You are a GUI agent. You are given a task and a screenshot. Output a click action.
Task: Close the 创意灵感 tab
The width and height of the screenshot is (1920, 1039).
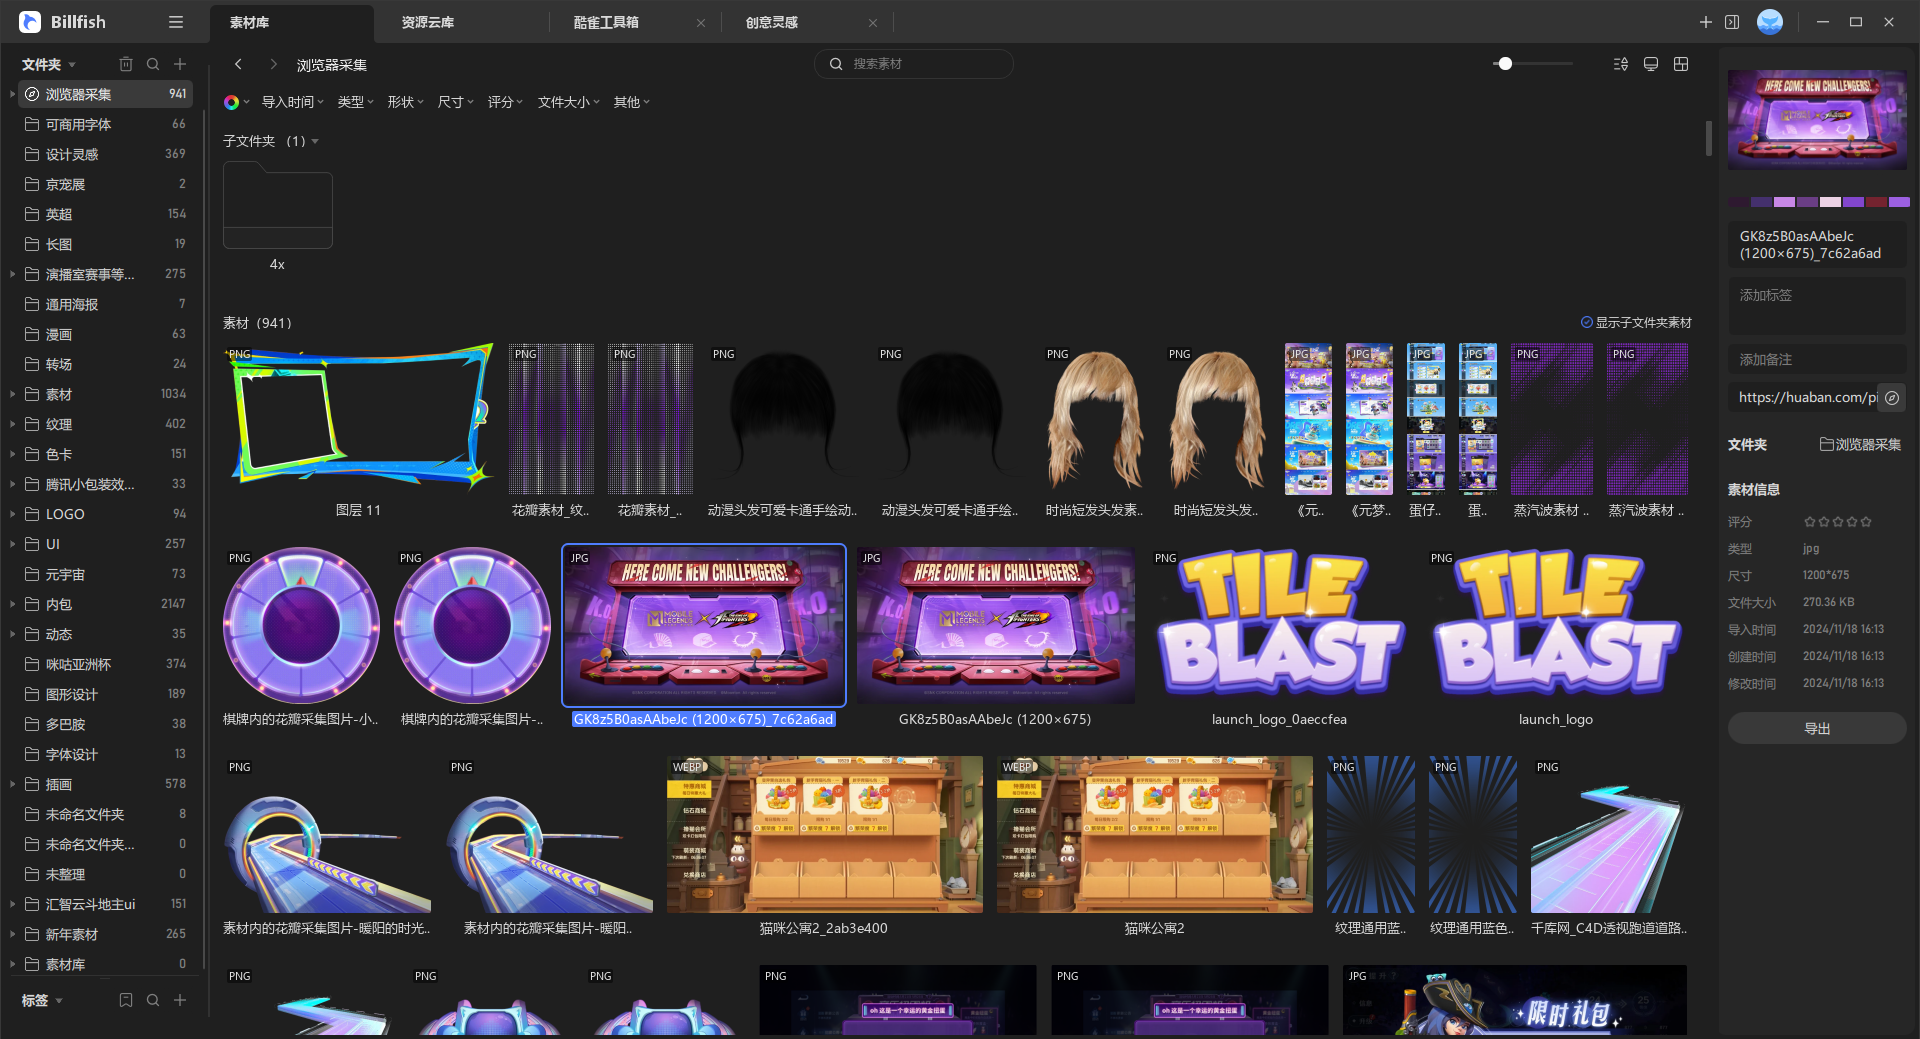(873, 23)
